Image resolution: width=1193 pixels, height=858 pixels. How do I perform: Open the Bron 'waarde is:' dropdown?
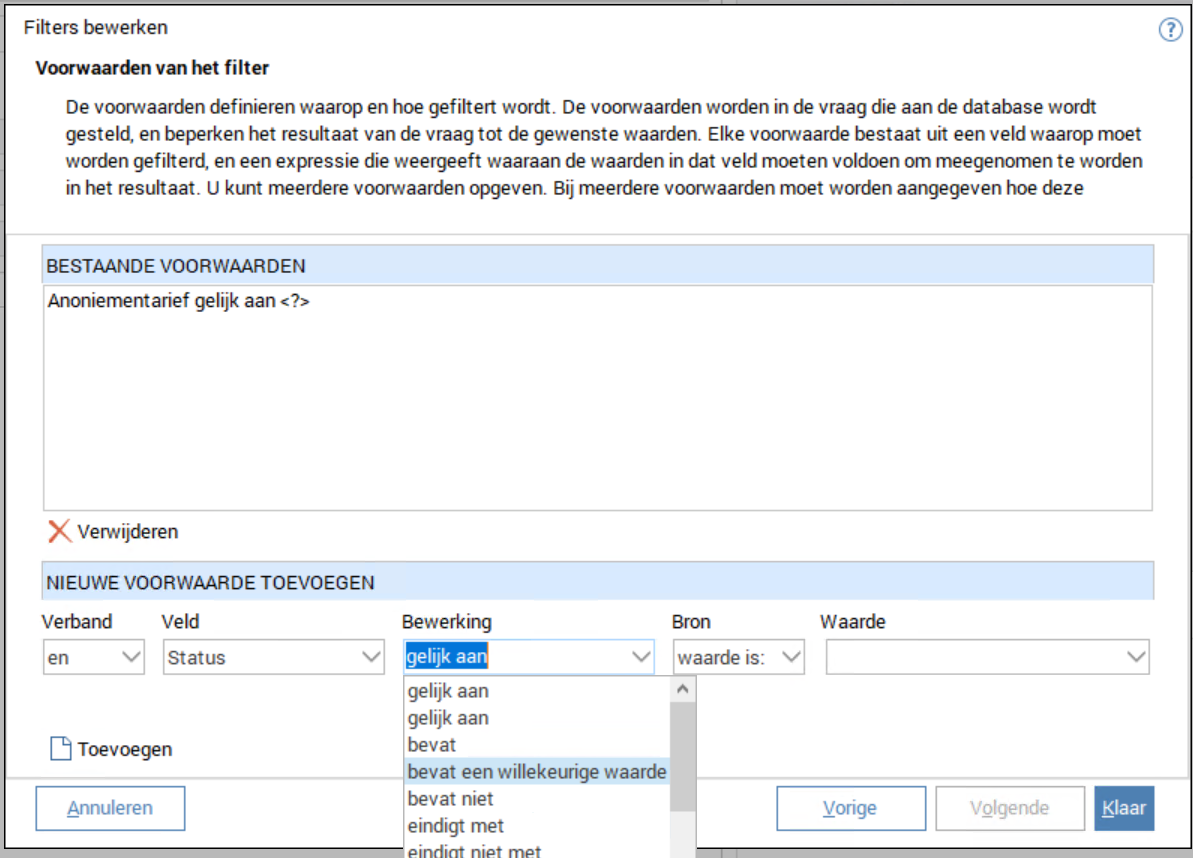738,657
